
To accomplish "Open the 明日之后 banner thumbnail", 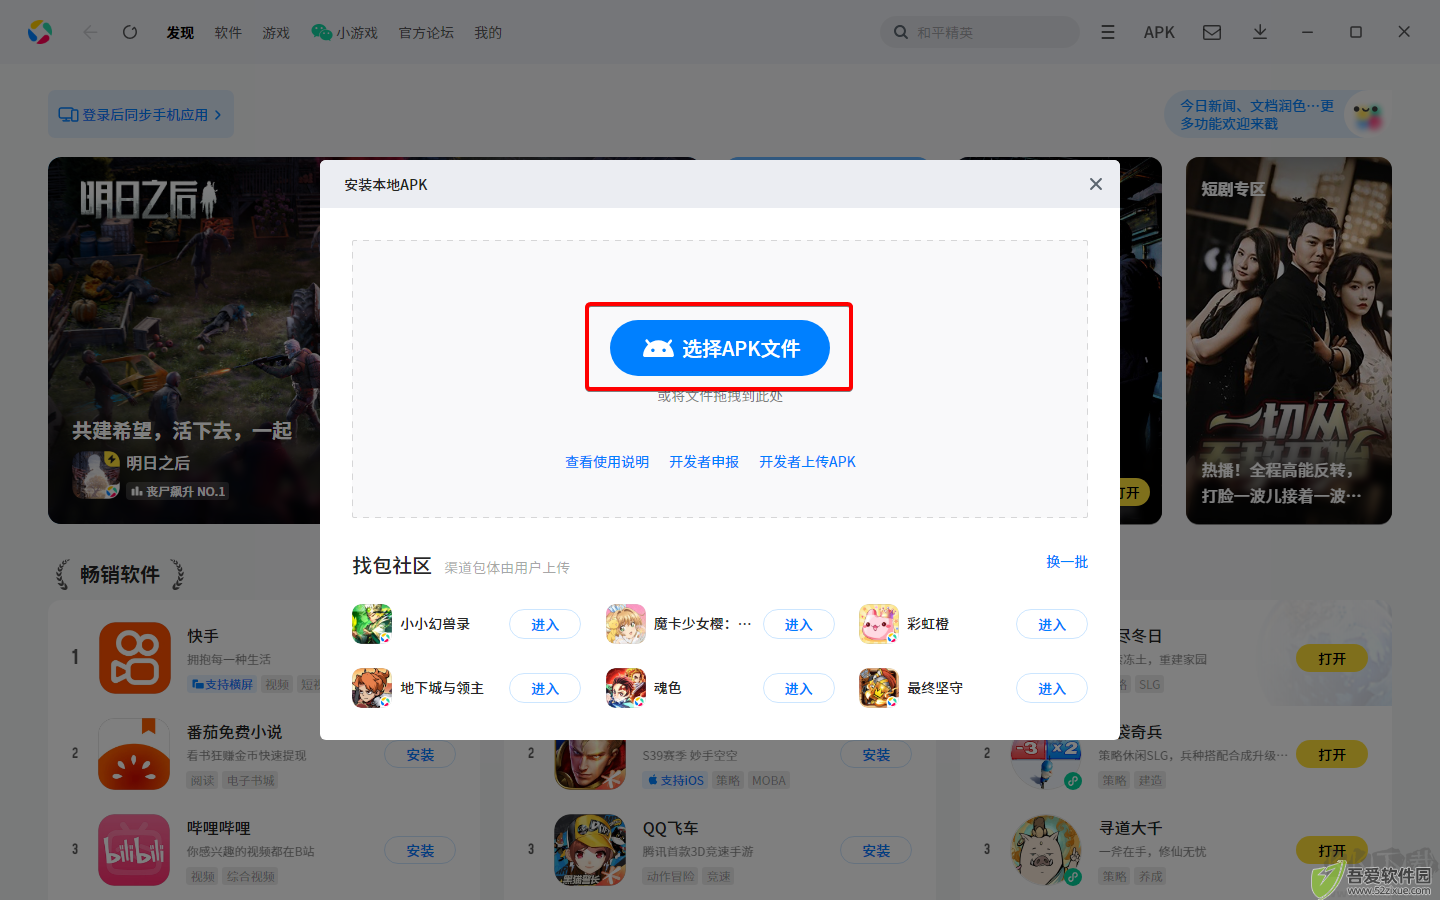I will pos(184,340).
